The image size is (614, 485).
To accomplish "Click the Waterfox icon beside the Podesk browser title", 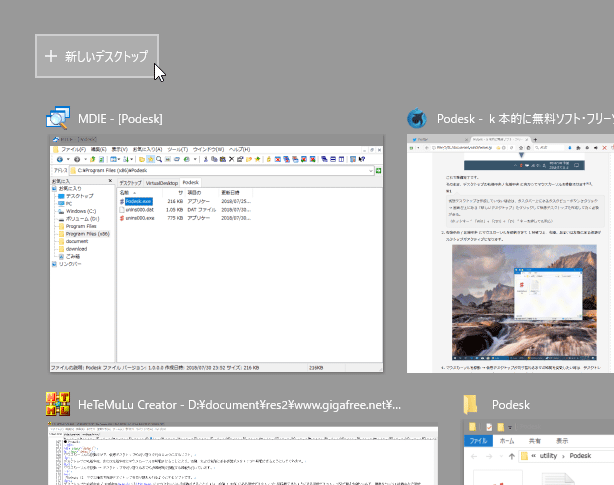I will pyautogui.click(x=417, y=118).
